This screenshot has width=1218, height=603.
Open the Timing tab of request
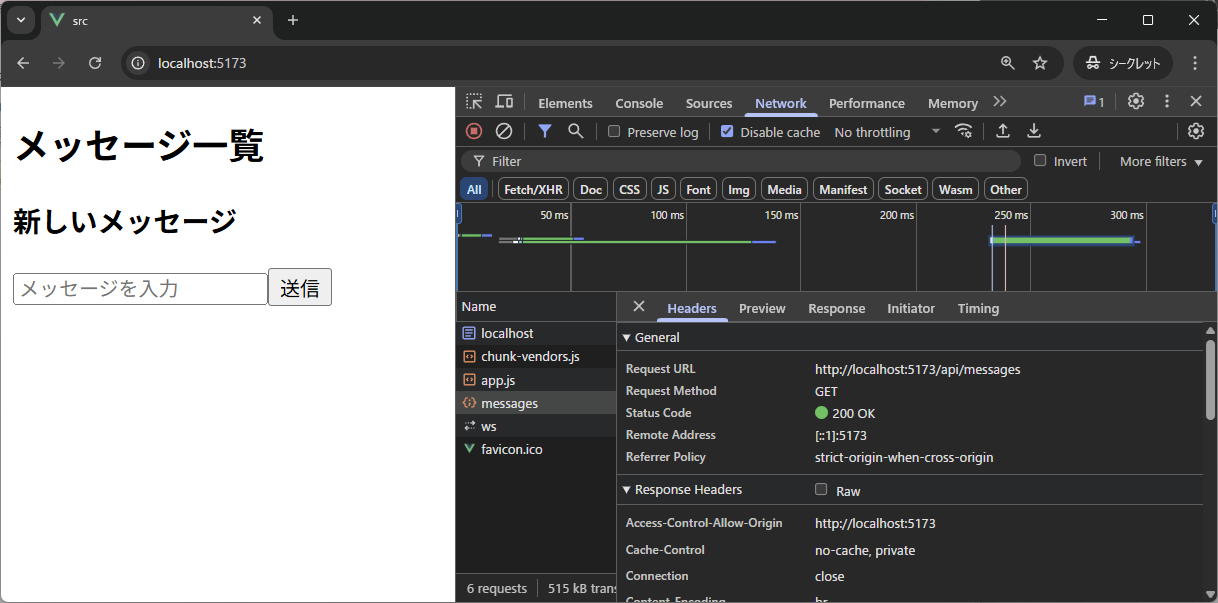tap(978, 308)
